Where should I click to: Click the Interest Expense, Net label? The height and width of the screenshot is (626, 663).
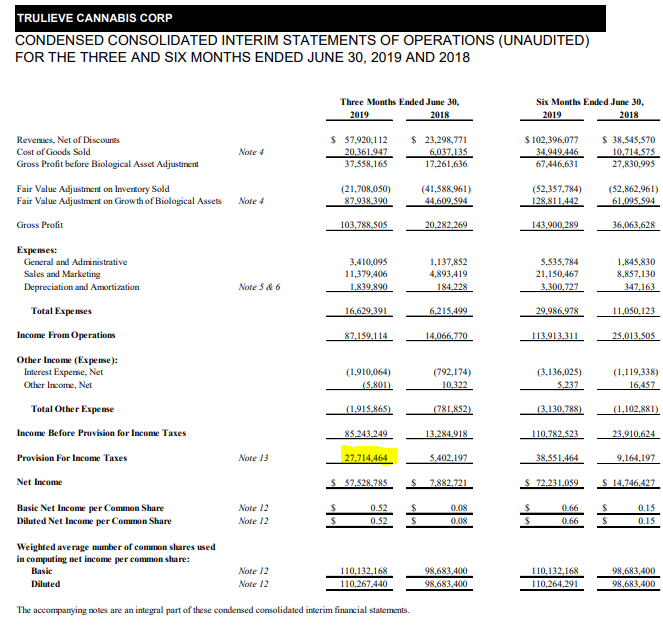pyautogui.click(x=63, y=372)
